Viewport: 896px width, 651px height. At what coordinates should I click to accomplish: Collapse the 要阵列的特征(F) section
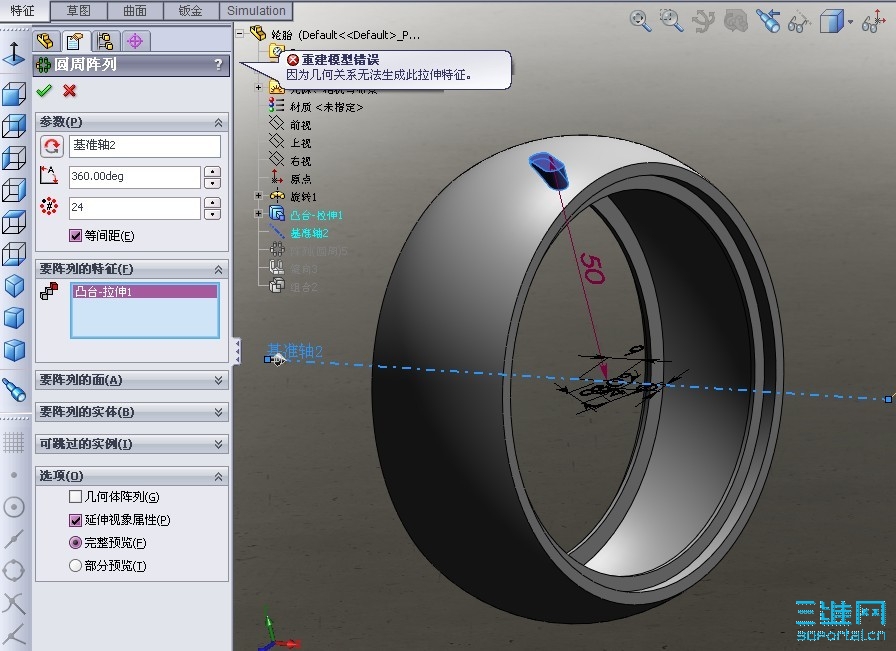218,269
